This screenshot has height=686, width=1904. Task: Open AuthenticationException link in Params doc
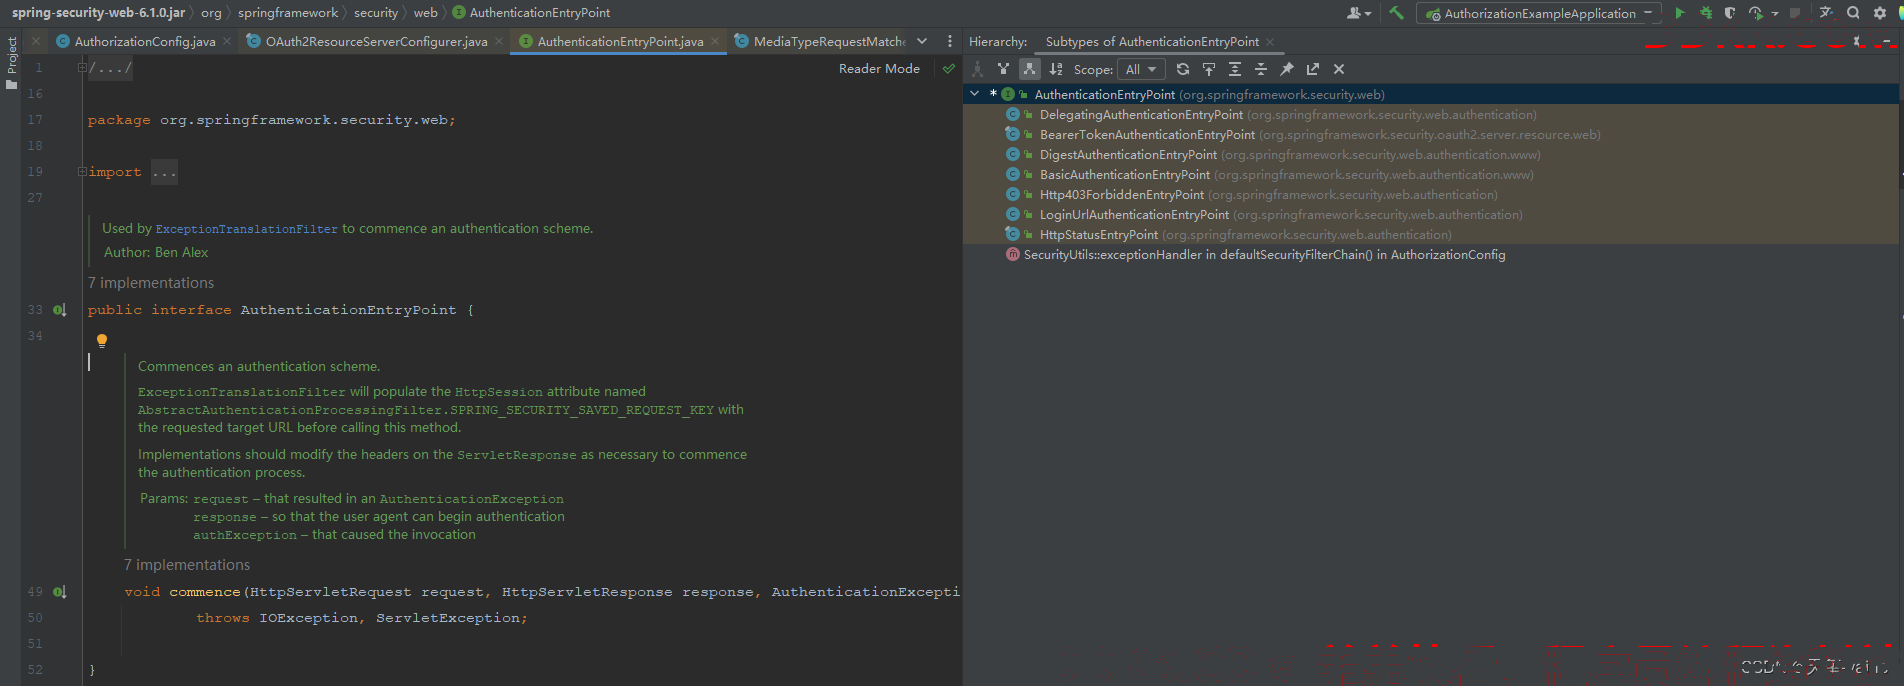tap(472, 499)
